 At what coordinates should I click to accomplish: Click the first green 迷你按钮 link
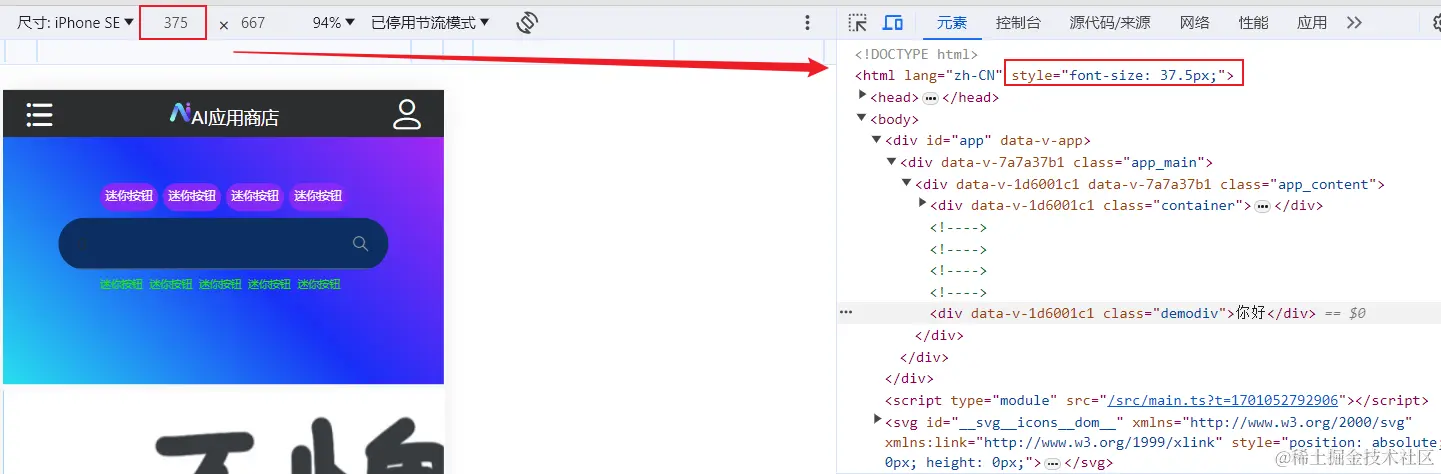121,284
